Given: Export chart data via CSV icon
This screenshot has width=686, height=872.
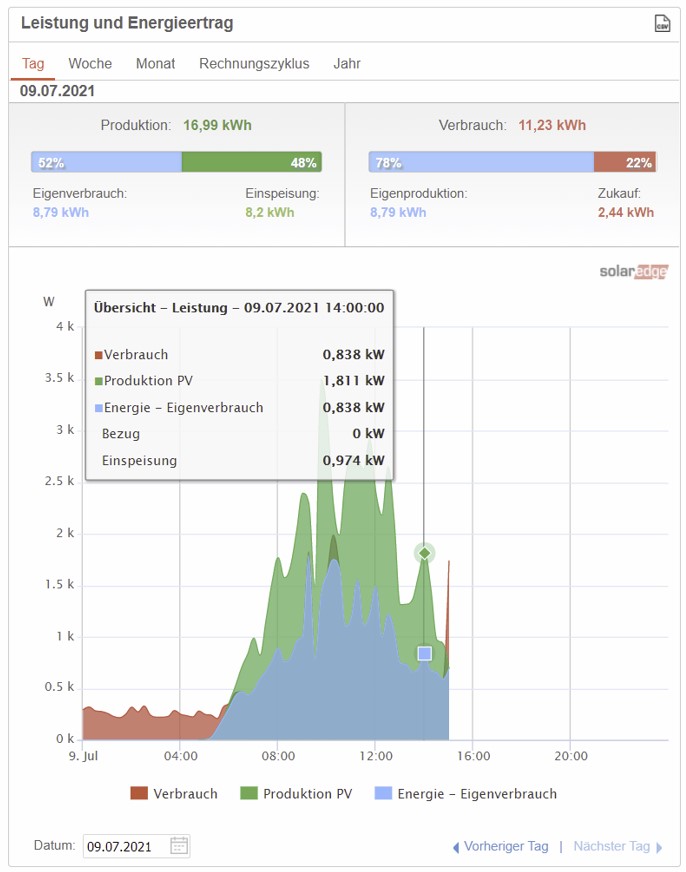Looking at the screenshot, I should pyautogui.click(x=660, y=23).
